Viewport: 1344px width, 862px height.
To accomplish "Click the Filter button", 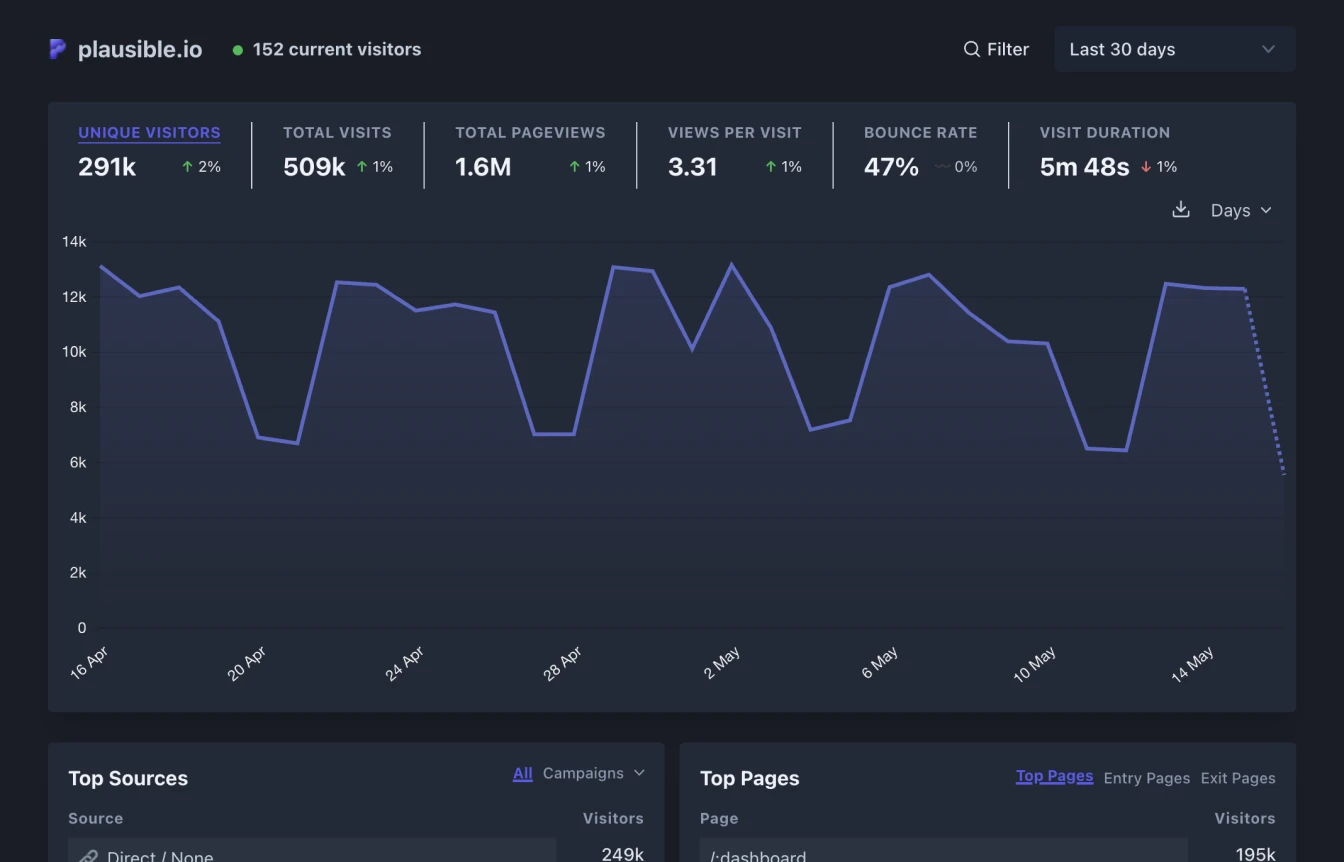I will coord(996,49).
